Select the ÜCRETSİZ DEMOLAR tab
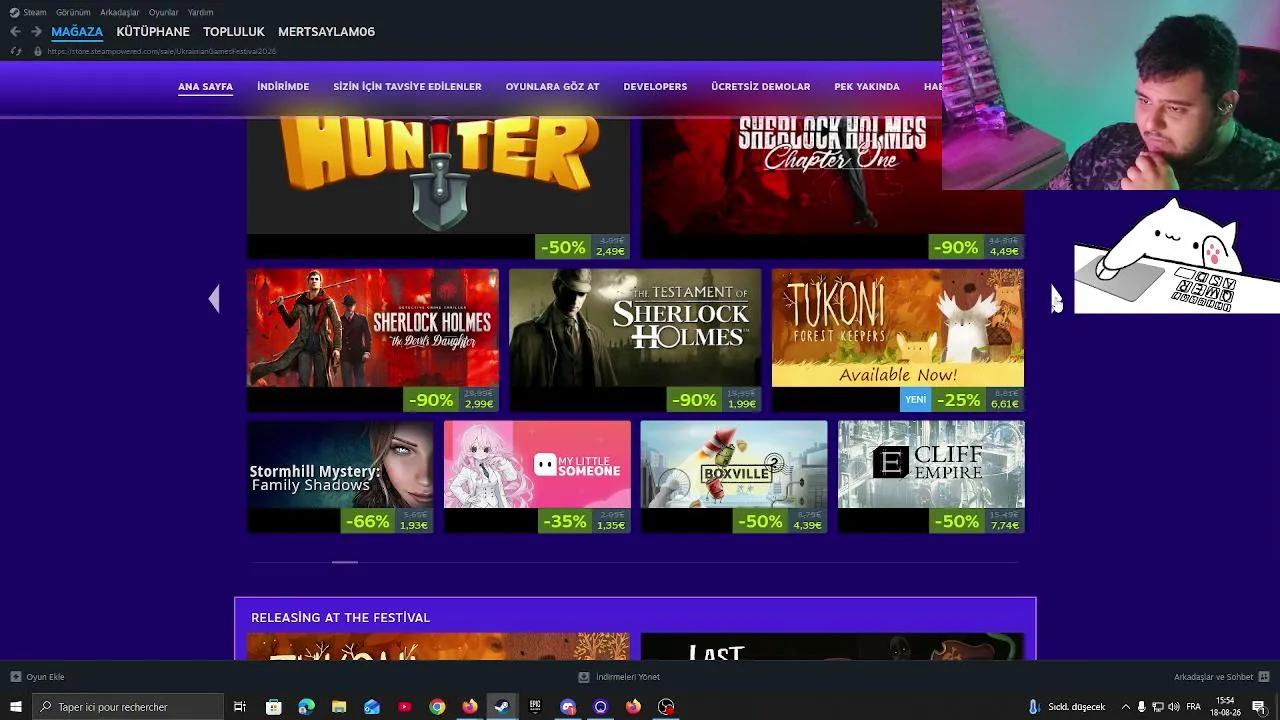Viewport: 1280px width, 720px height. 760,87
